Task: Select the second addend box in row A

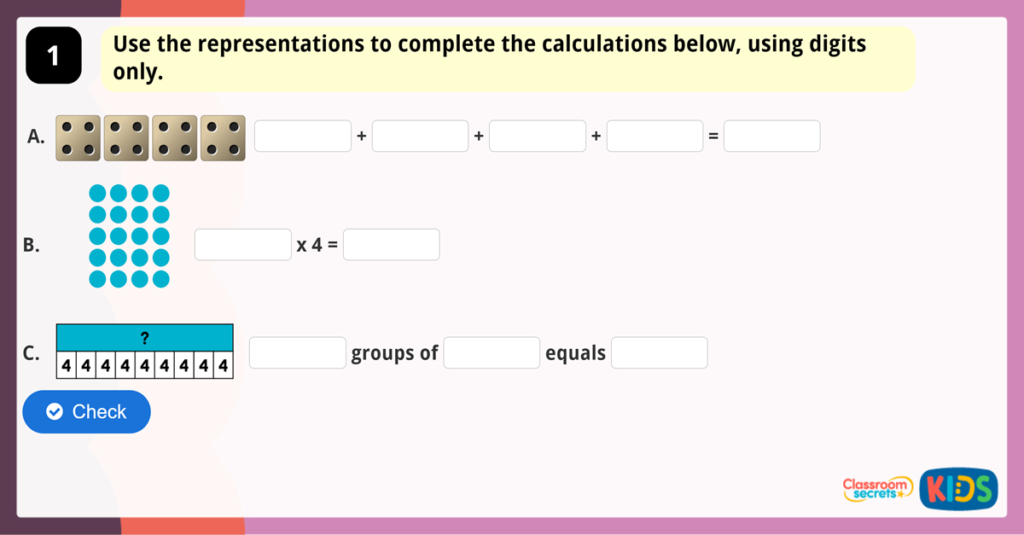Action: (420, 136)
